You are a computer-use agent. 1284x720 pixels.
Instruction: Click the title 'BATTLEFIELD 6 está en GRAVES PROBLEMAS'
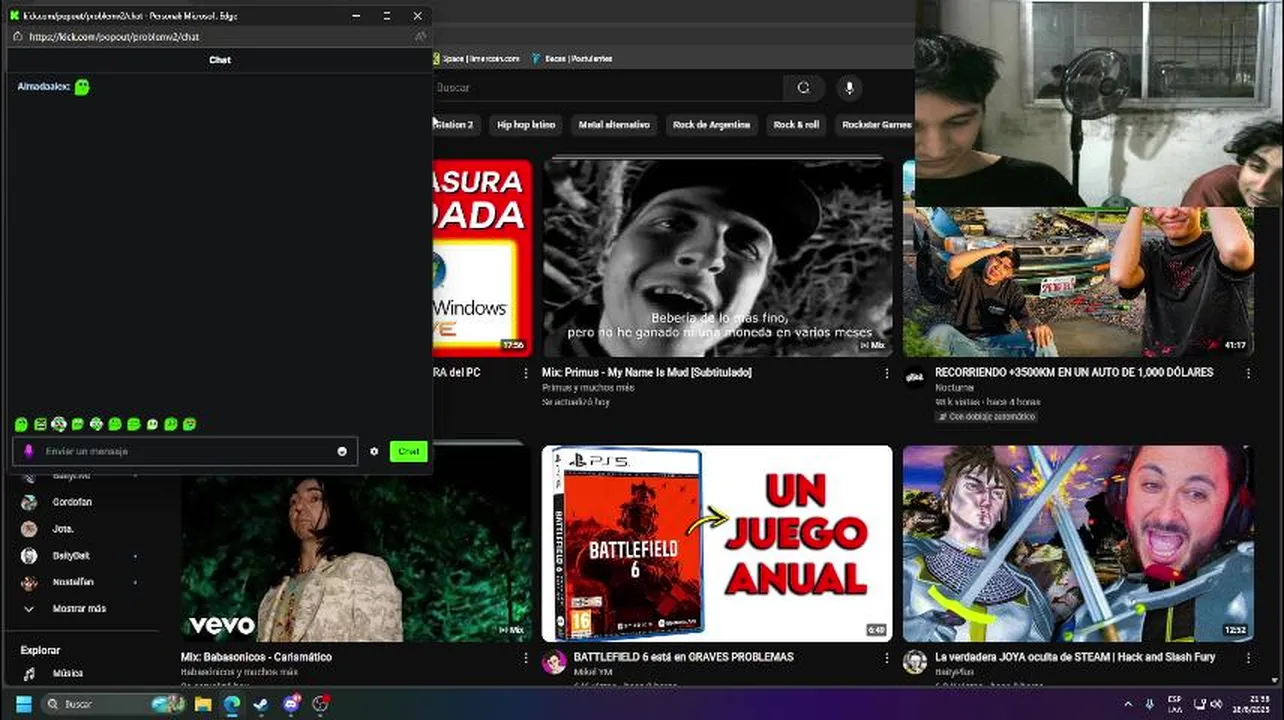[x=683, y=657]
